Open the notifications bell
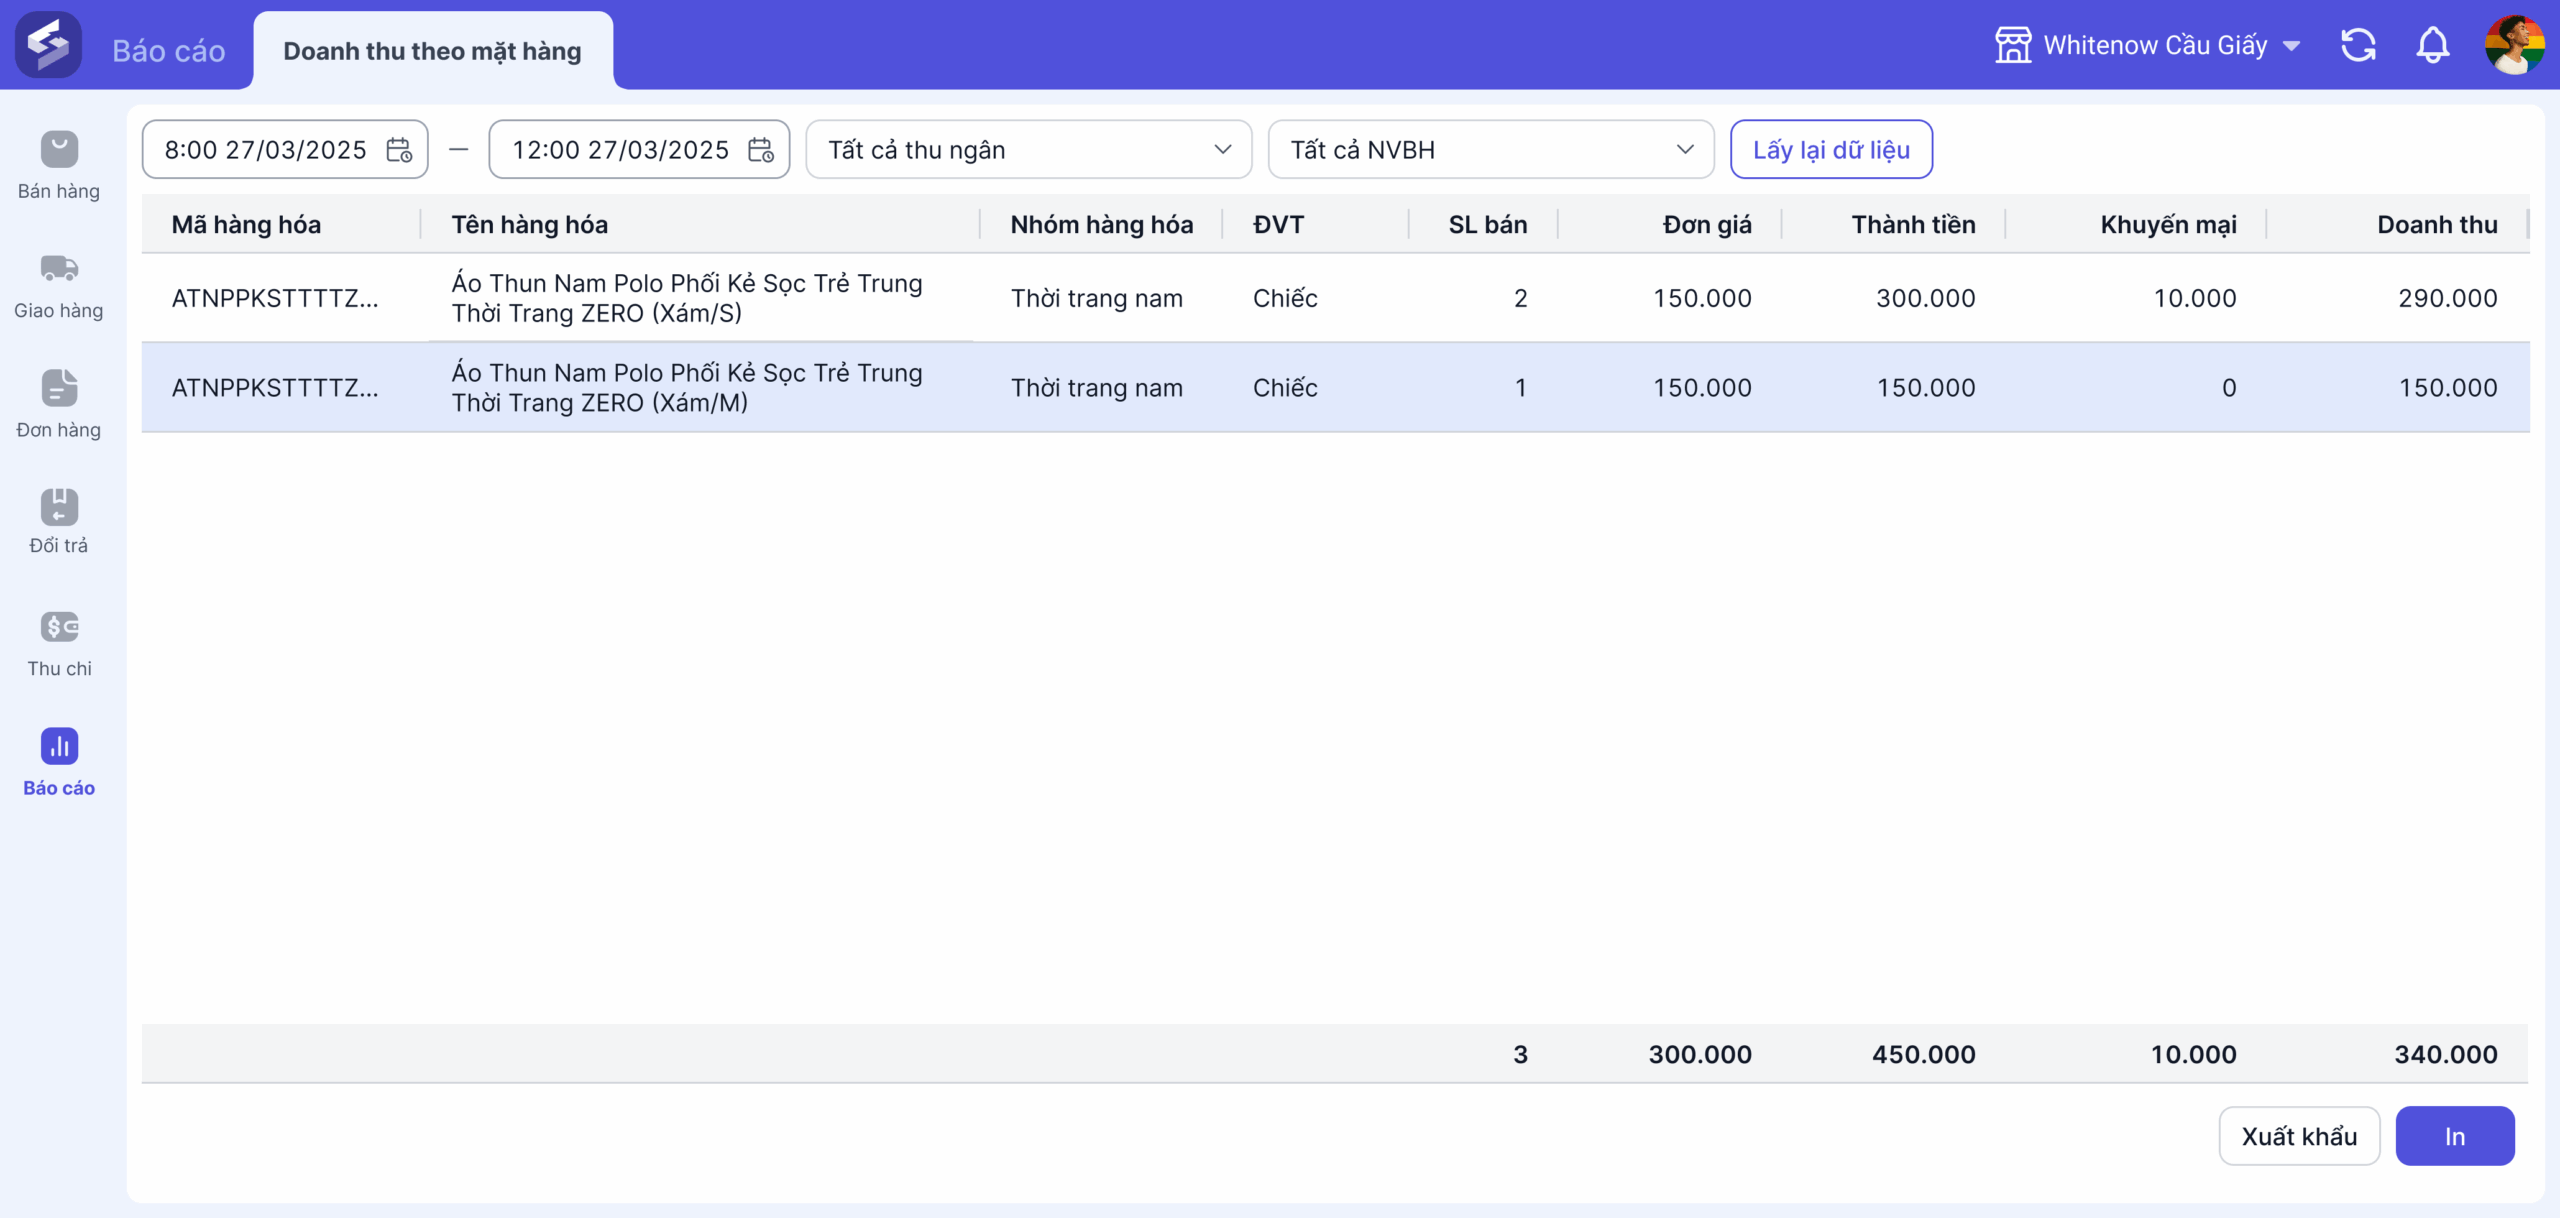2560x1218 pixels. coord(2432,45)
